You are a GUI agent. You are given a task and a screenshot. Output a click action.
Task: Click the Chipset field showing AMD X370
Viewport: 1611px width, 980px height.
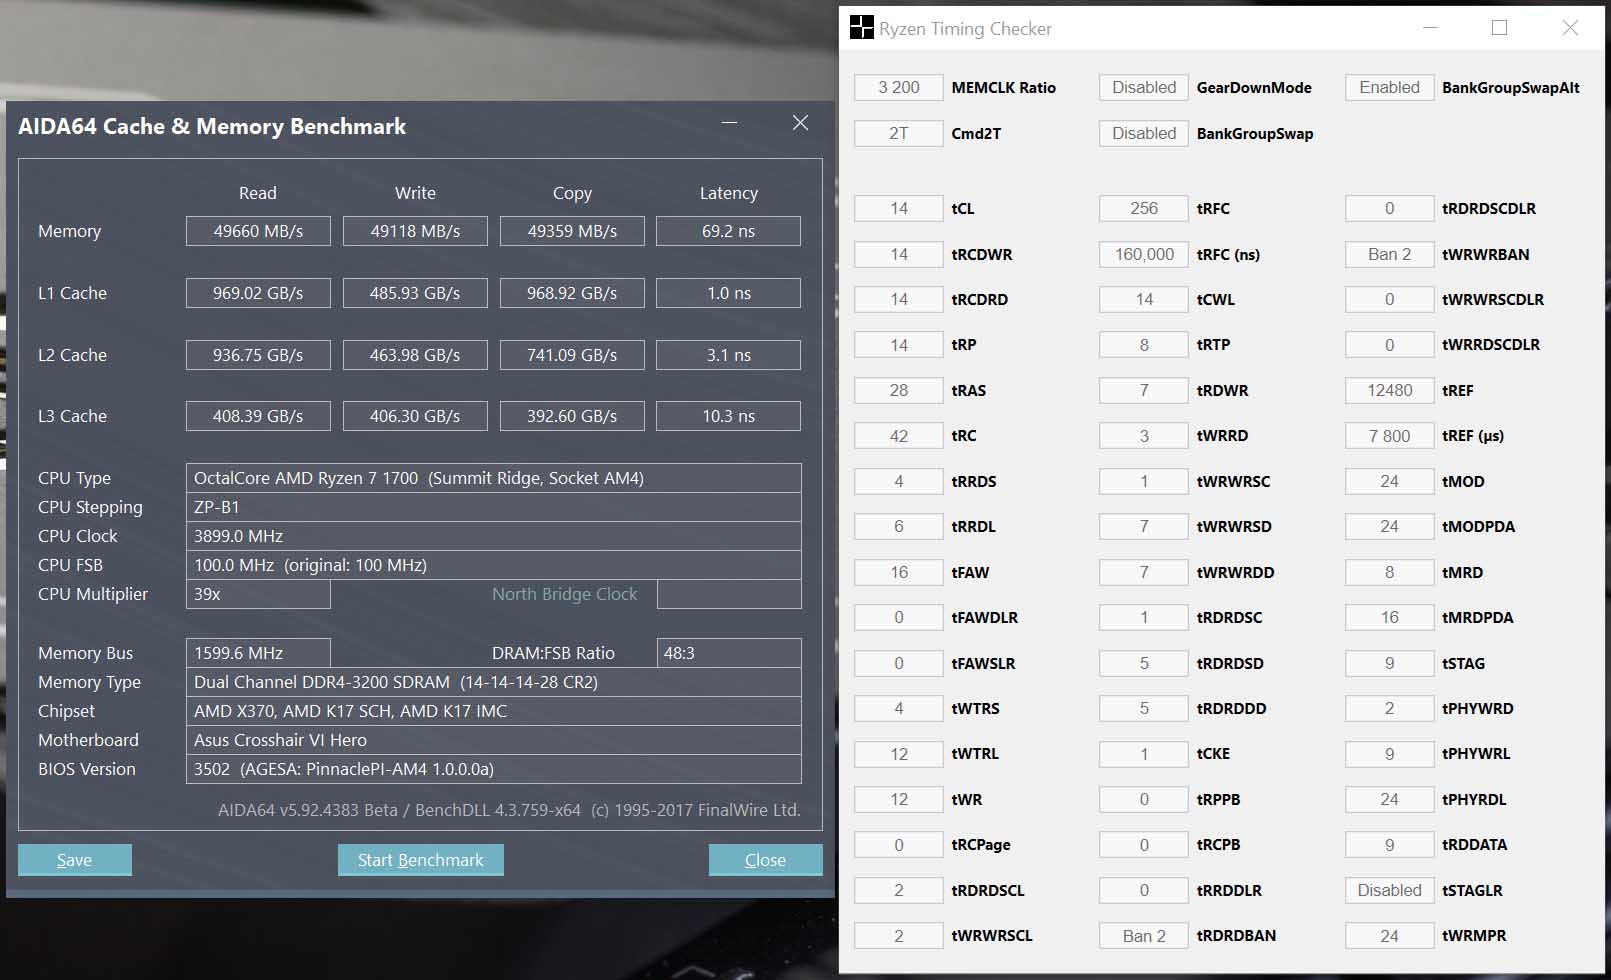point(494,711)
